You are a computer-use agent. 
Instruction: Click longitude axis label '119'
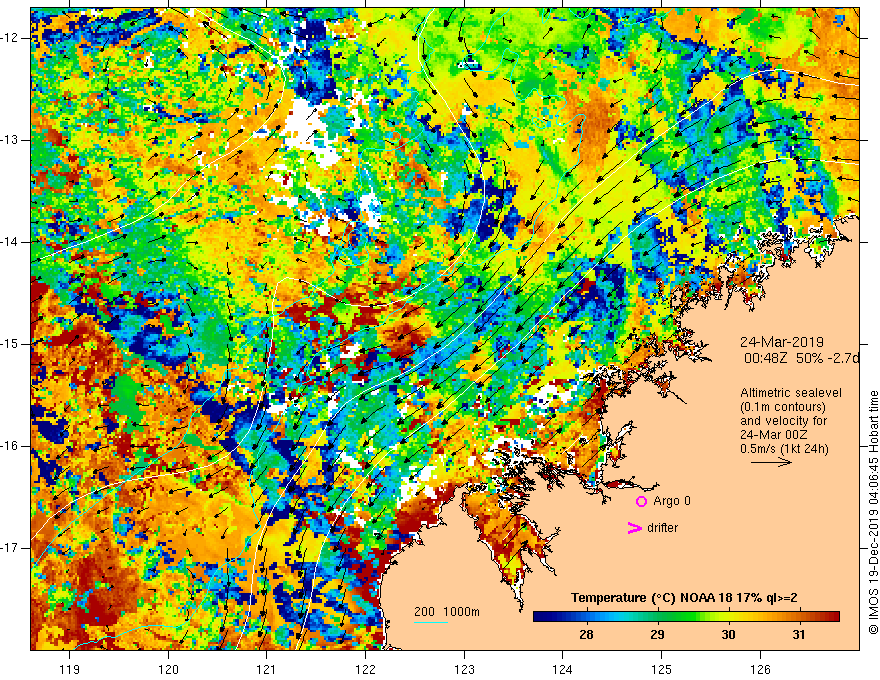click(x=70, y=669)
